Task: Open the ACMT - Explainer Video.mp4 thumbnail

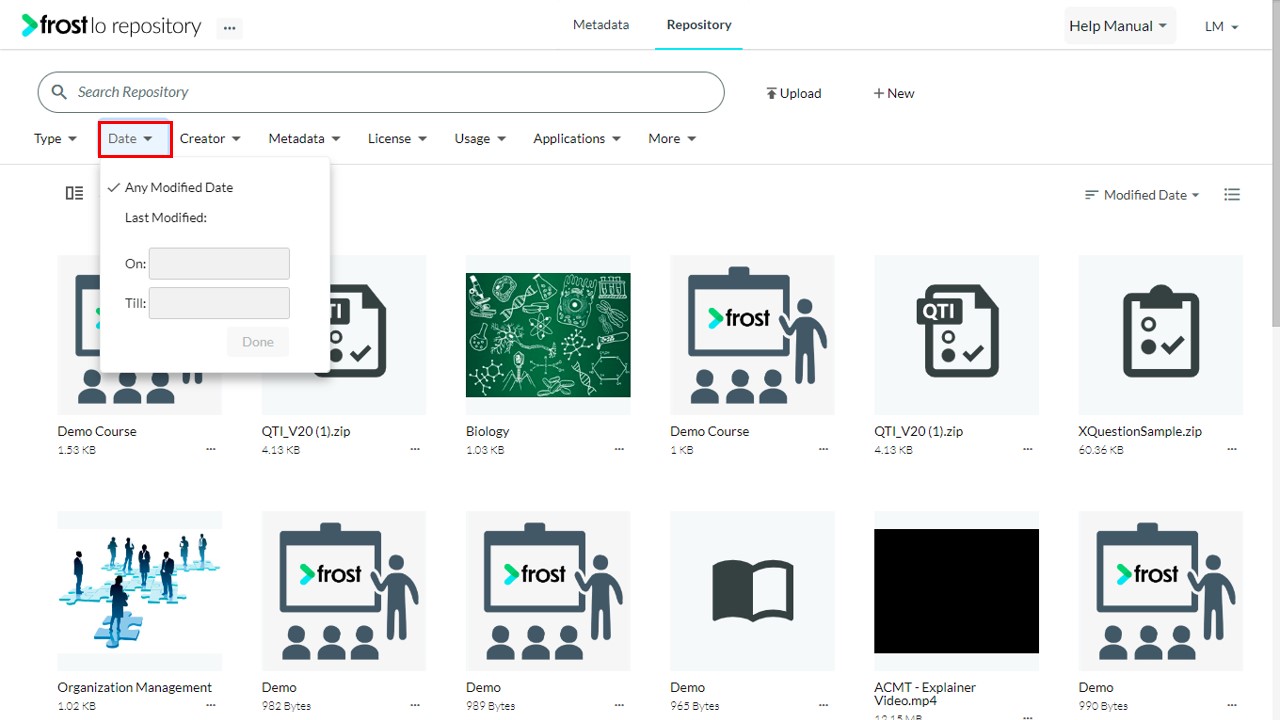Action: coord(956,591)
